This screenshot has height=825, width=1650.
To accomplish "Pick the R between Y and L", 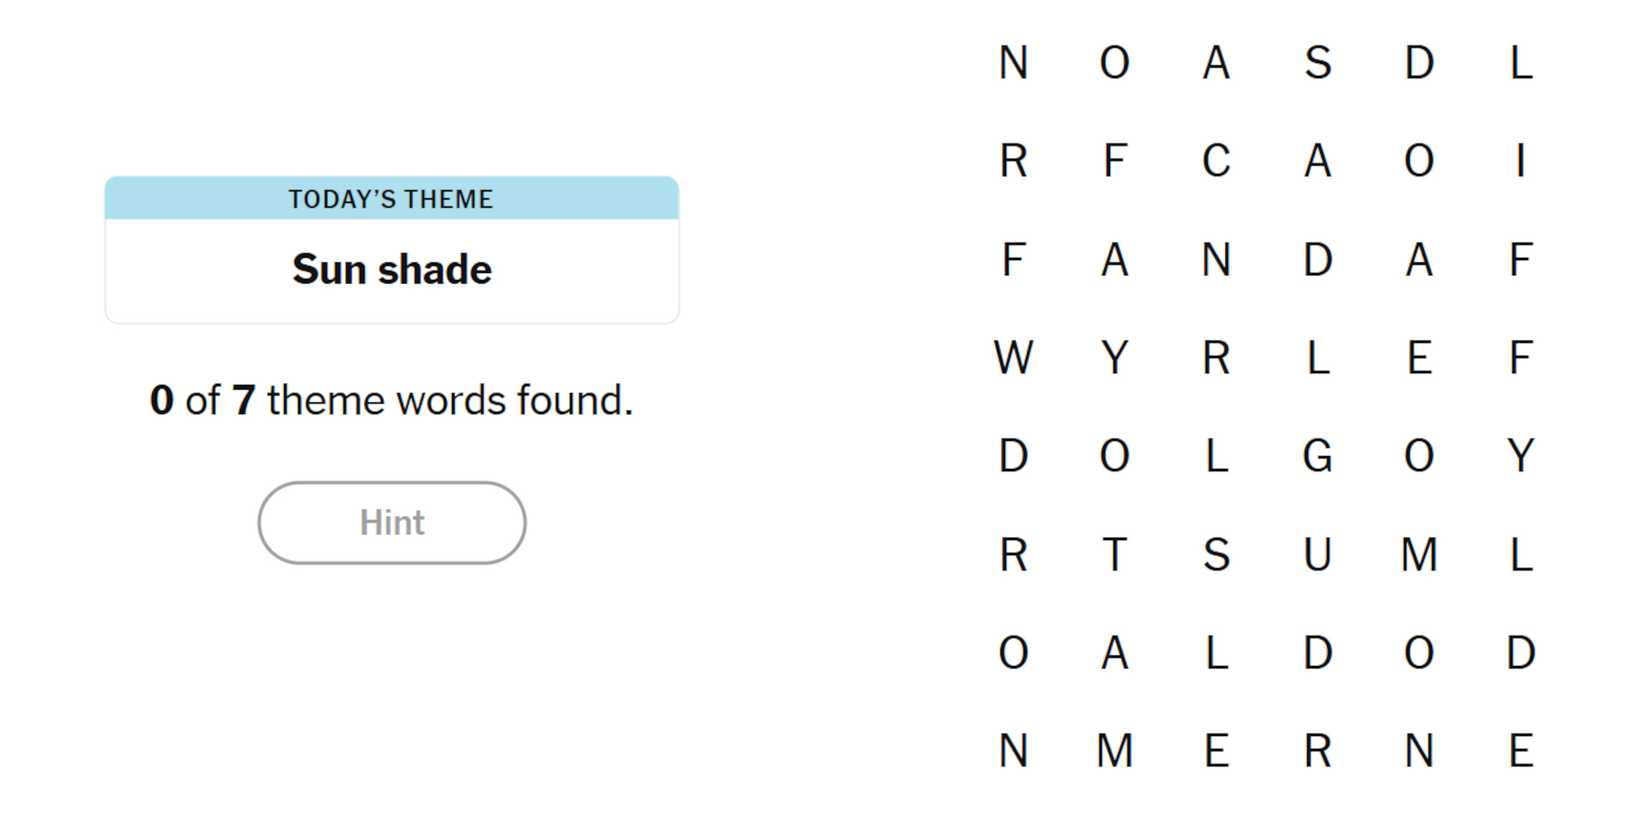I will click(1216, 358).
